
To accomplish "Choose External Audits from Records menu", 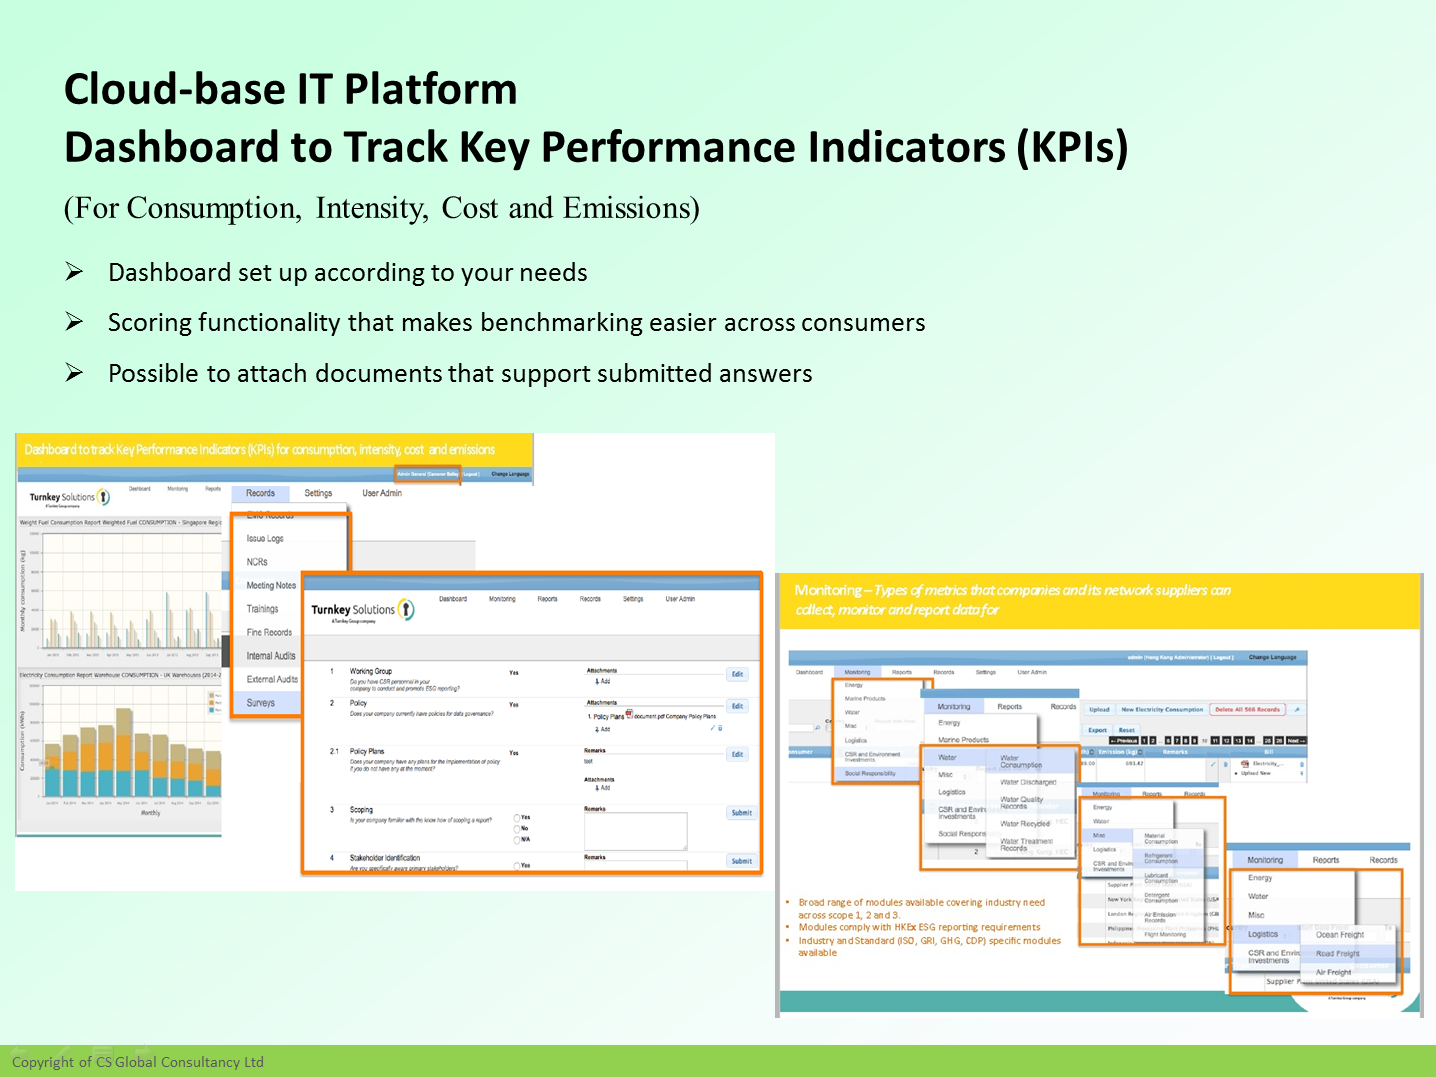I will click(x=272, y=679).
